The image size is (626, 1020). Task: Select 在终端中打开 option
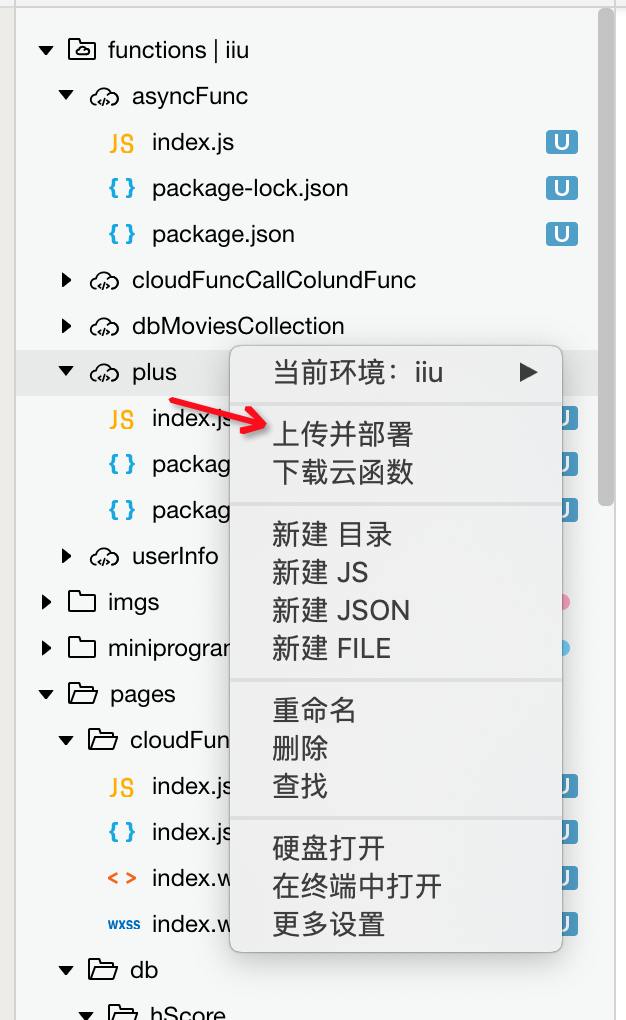[x=357, y=887]
